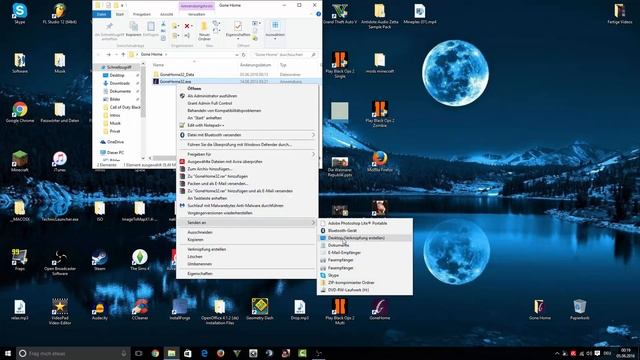Click Neuer Ordner in Explorer ribbon

tap(204, 31)
